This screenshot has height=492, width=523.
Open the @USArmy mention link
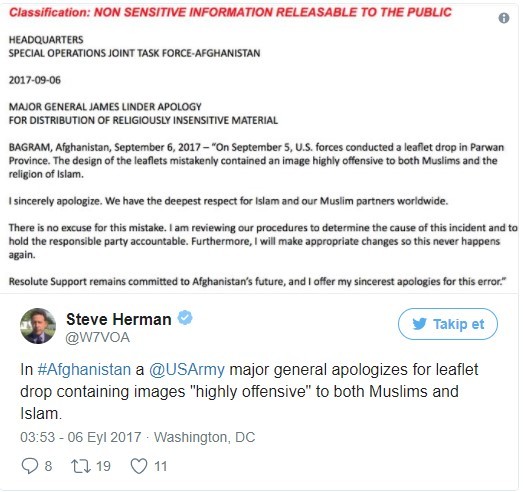(187, 370)
